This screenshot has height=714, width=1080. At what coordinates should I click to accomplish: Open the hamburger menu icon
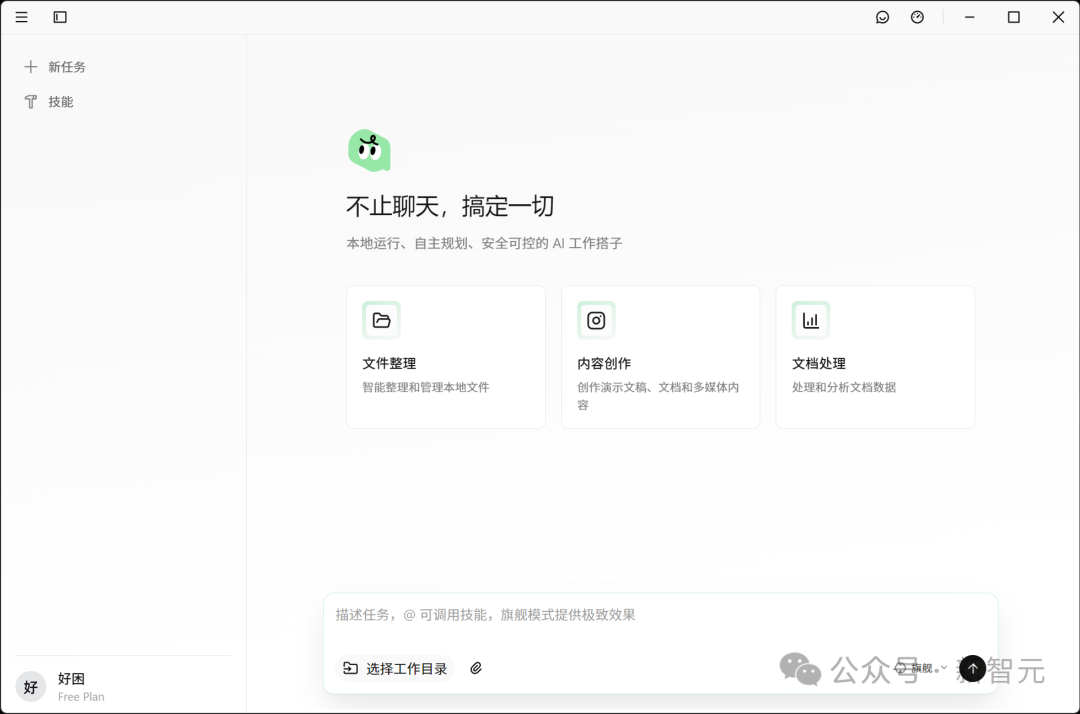pyautogui.click(x=21, y=17)
